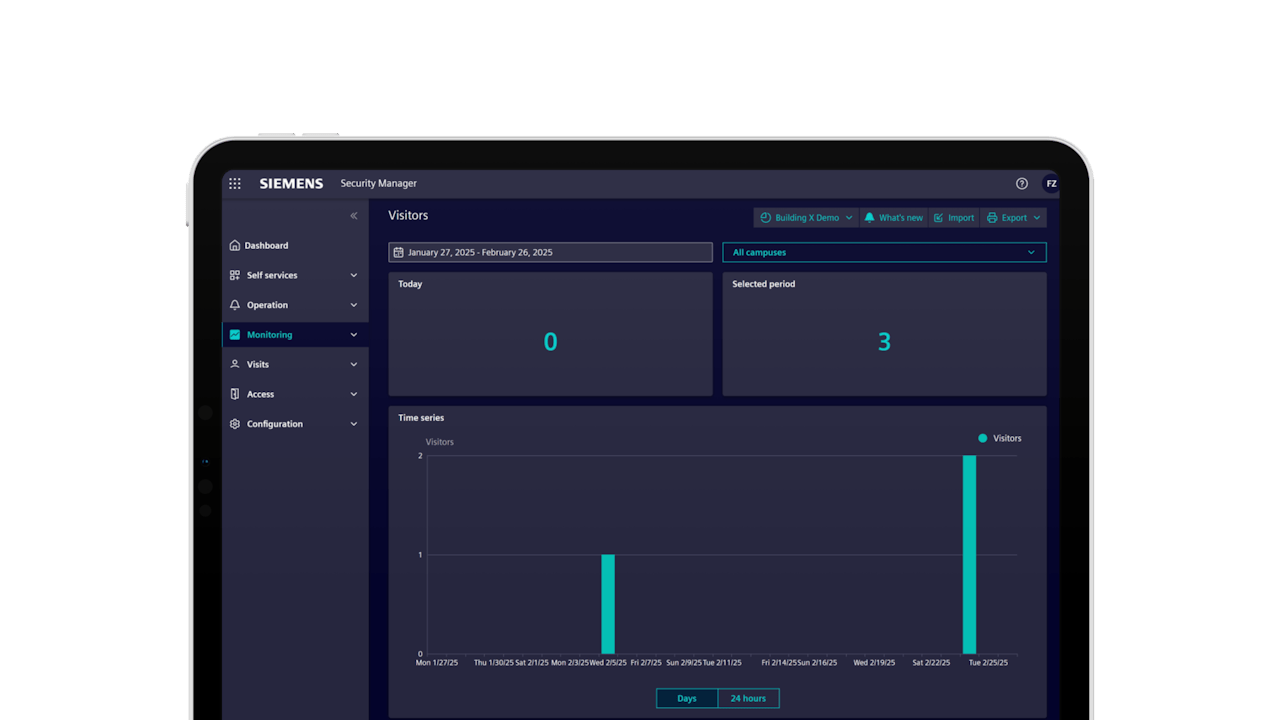Select the Dashboard home icon
The image size is (1280, 720).
[236, 245]
